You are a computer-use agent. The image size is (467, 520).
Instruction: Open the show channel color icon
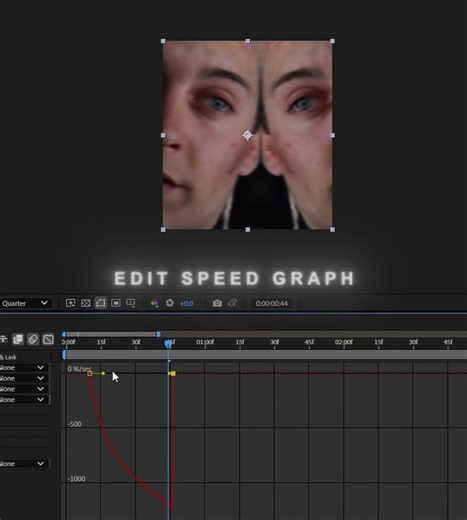pos(154,303)
